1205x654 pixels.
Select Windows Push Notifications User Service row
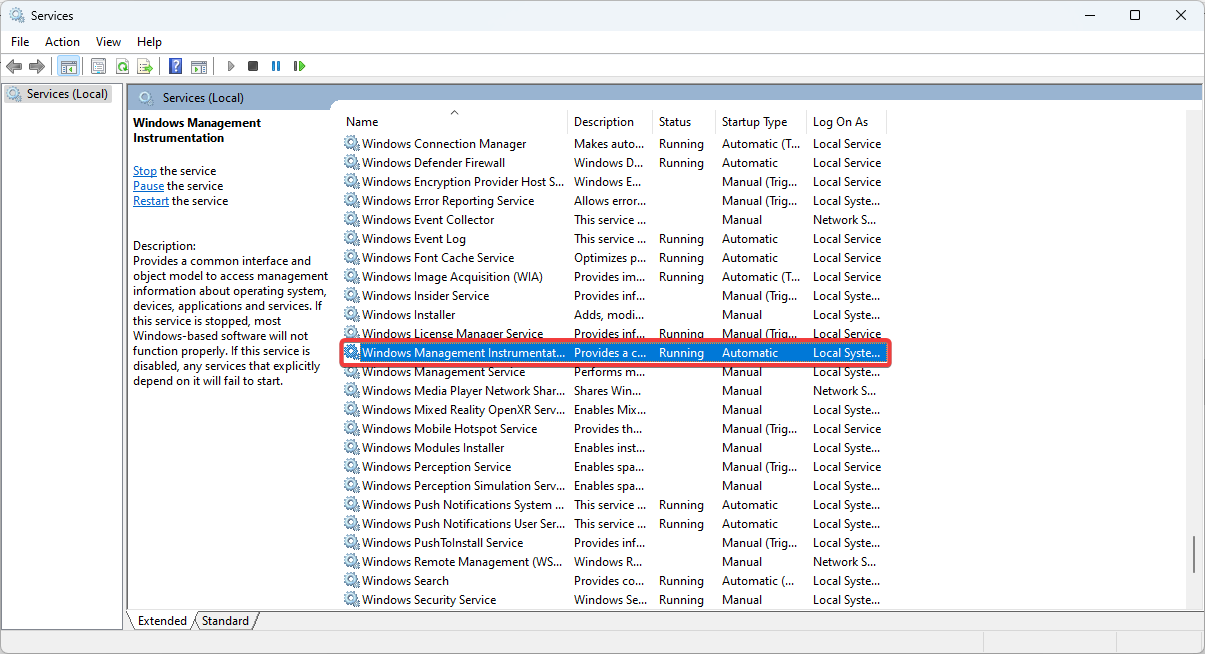coord(614,524)
